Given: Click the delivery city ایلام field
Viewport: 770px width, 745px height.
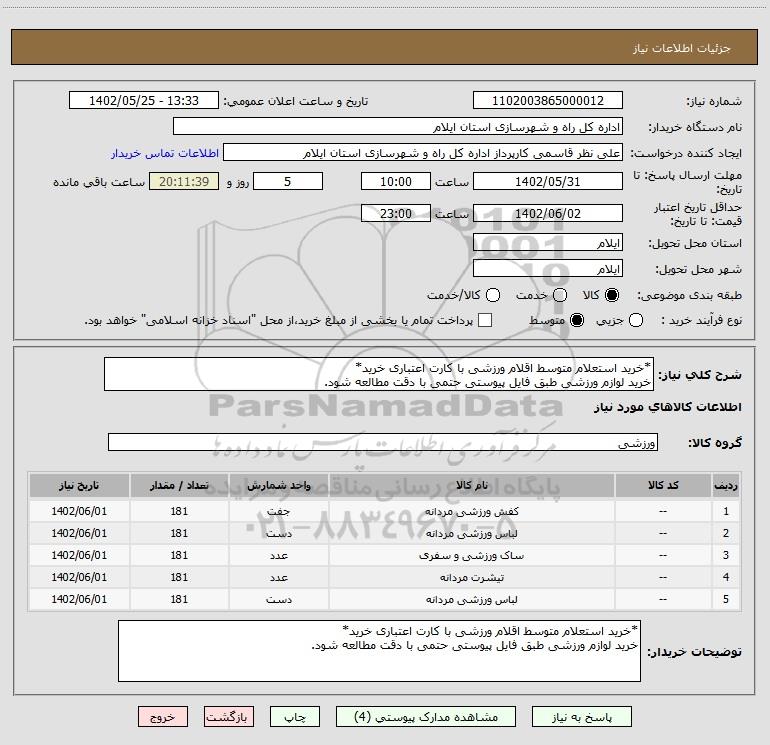Looking at the screenshot, I should [548, 268].
